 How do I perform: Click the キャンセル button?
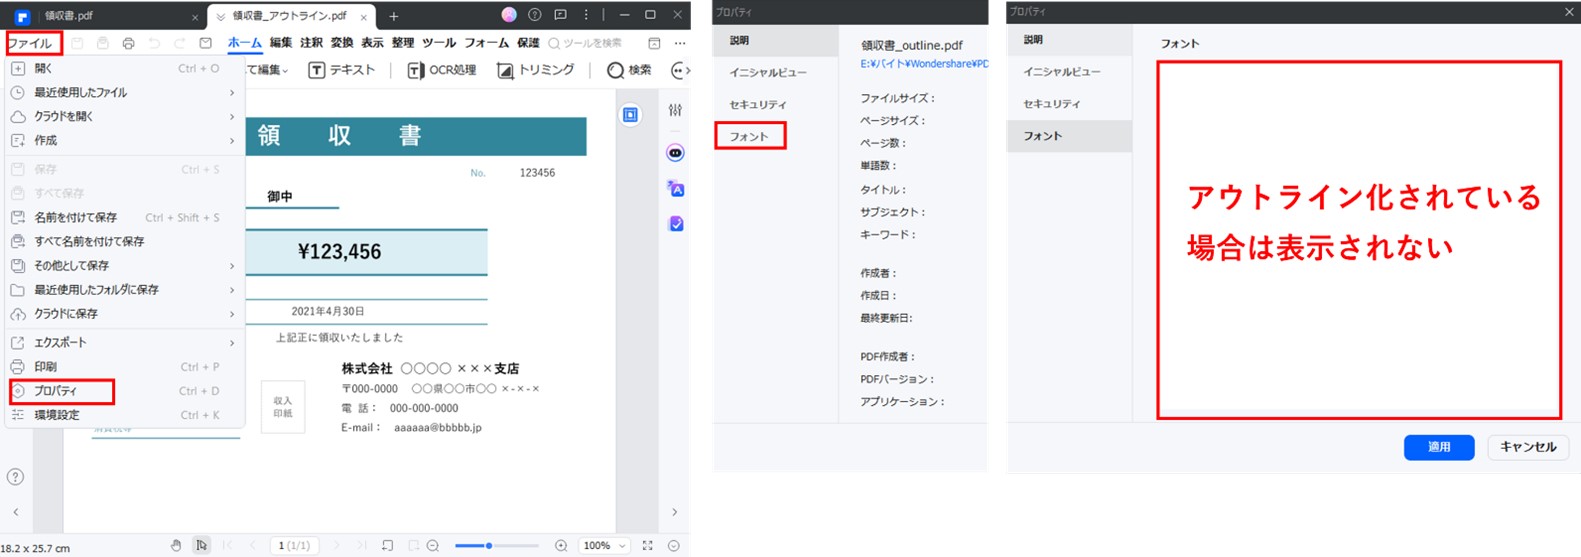click(1528, 447)
